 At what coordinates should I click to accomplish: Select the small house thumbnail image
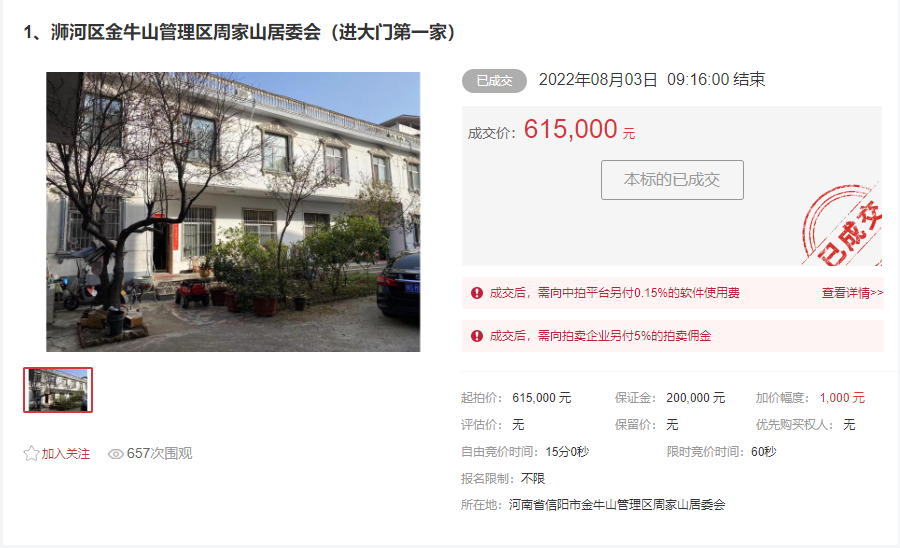58,390
